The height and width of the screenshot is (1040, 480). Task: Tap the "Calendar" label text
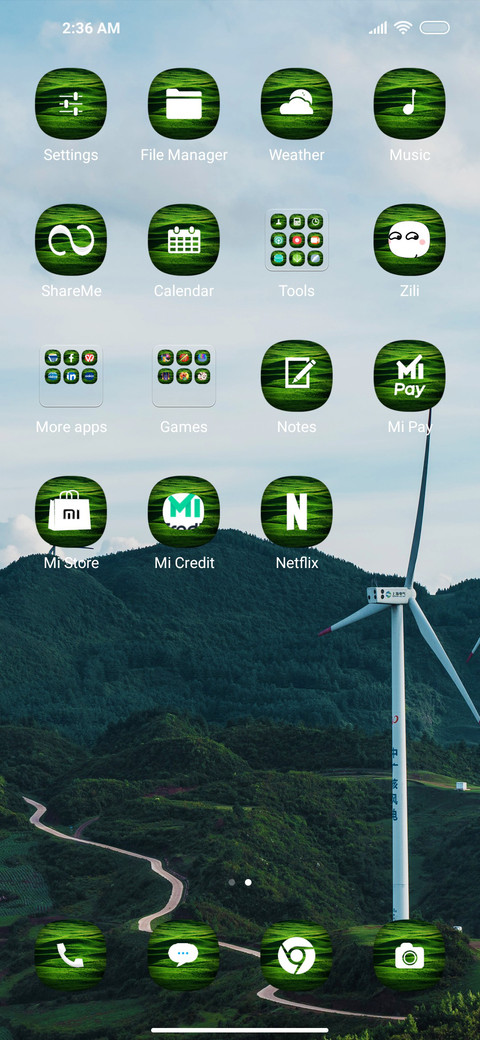pos(184,291)
